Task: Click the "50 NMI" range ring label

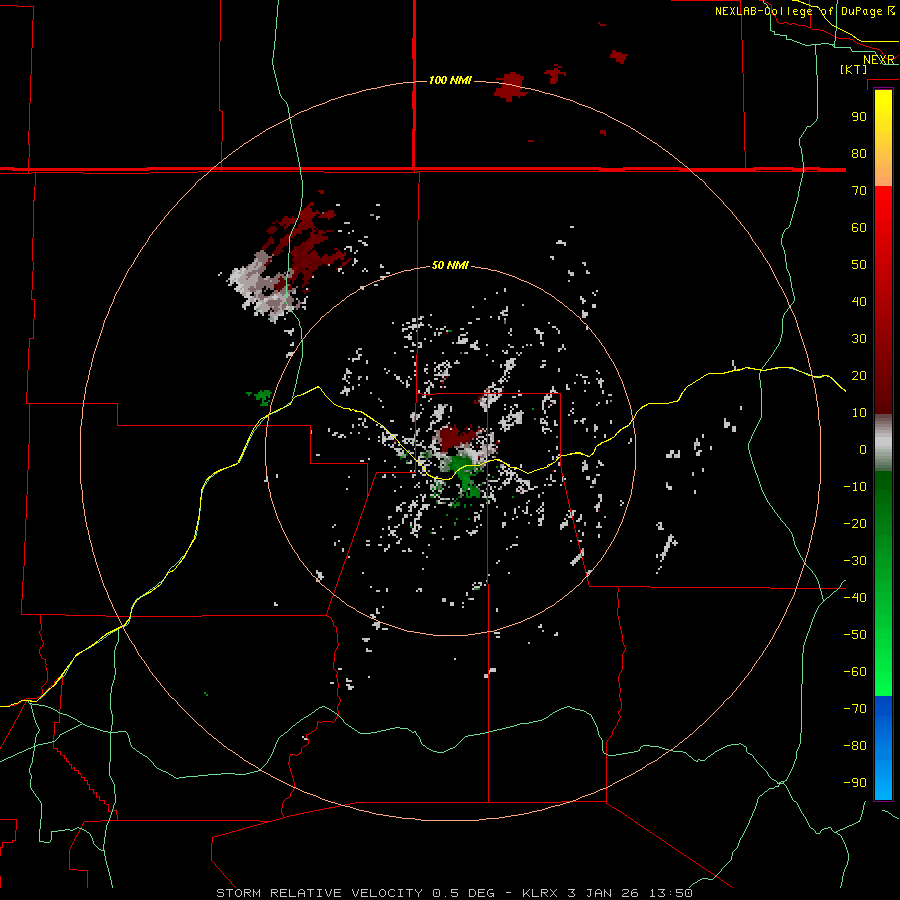Action: (450, 265)
